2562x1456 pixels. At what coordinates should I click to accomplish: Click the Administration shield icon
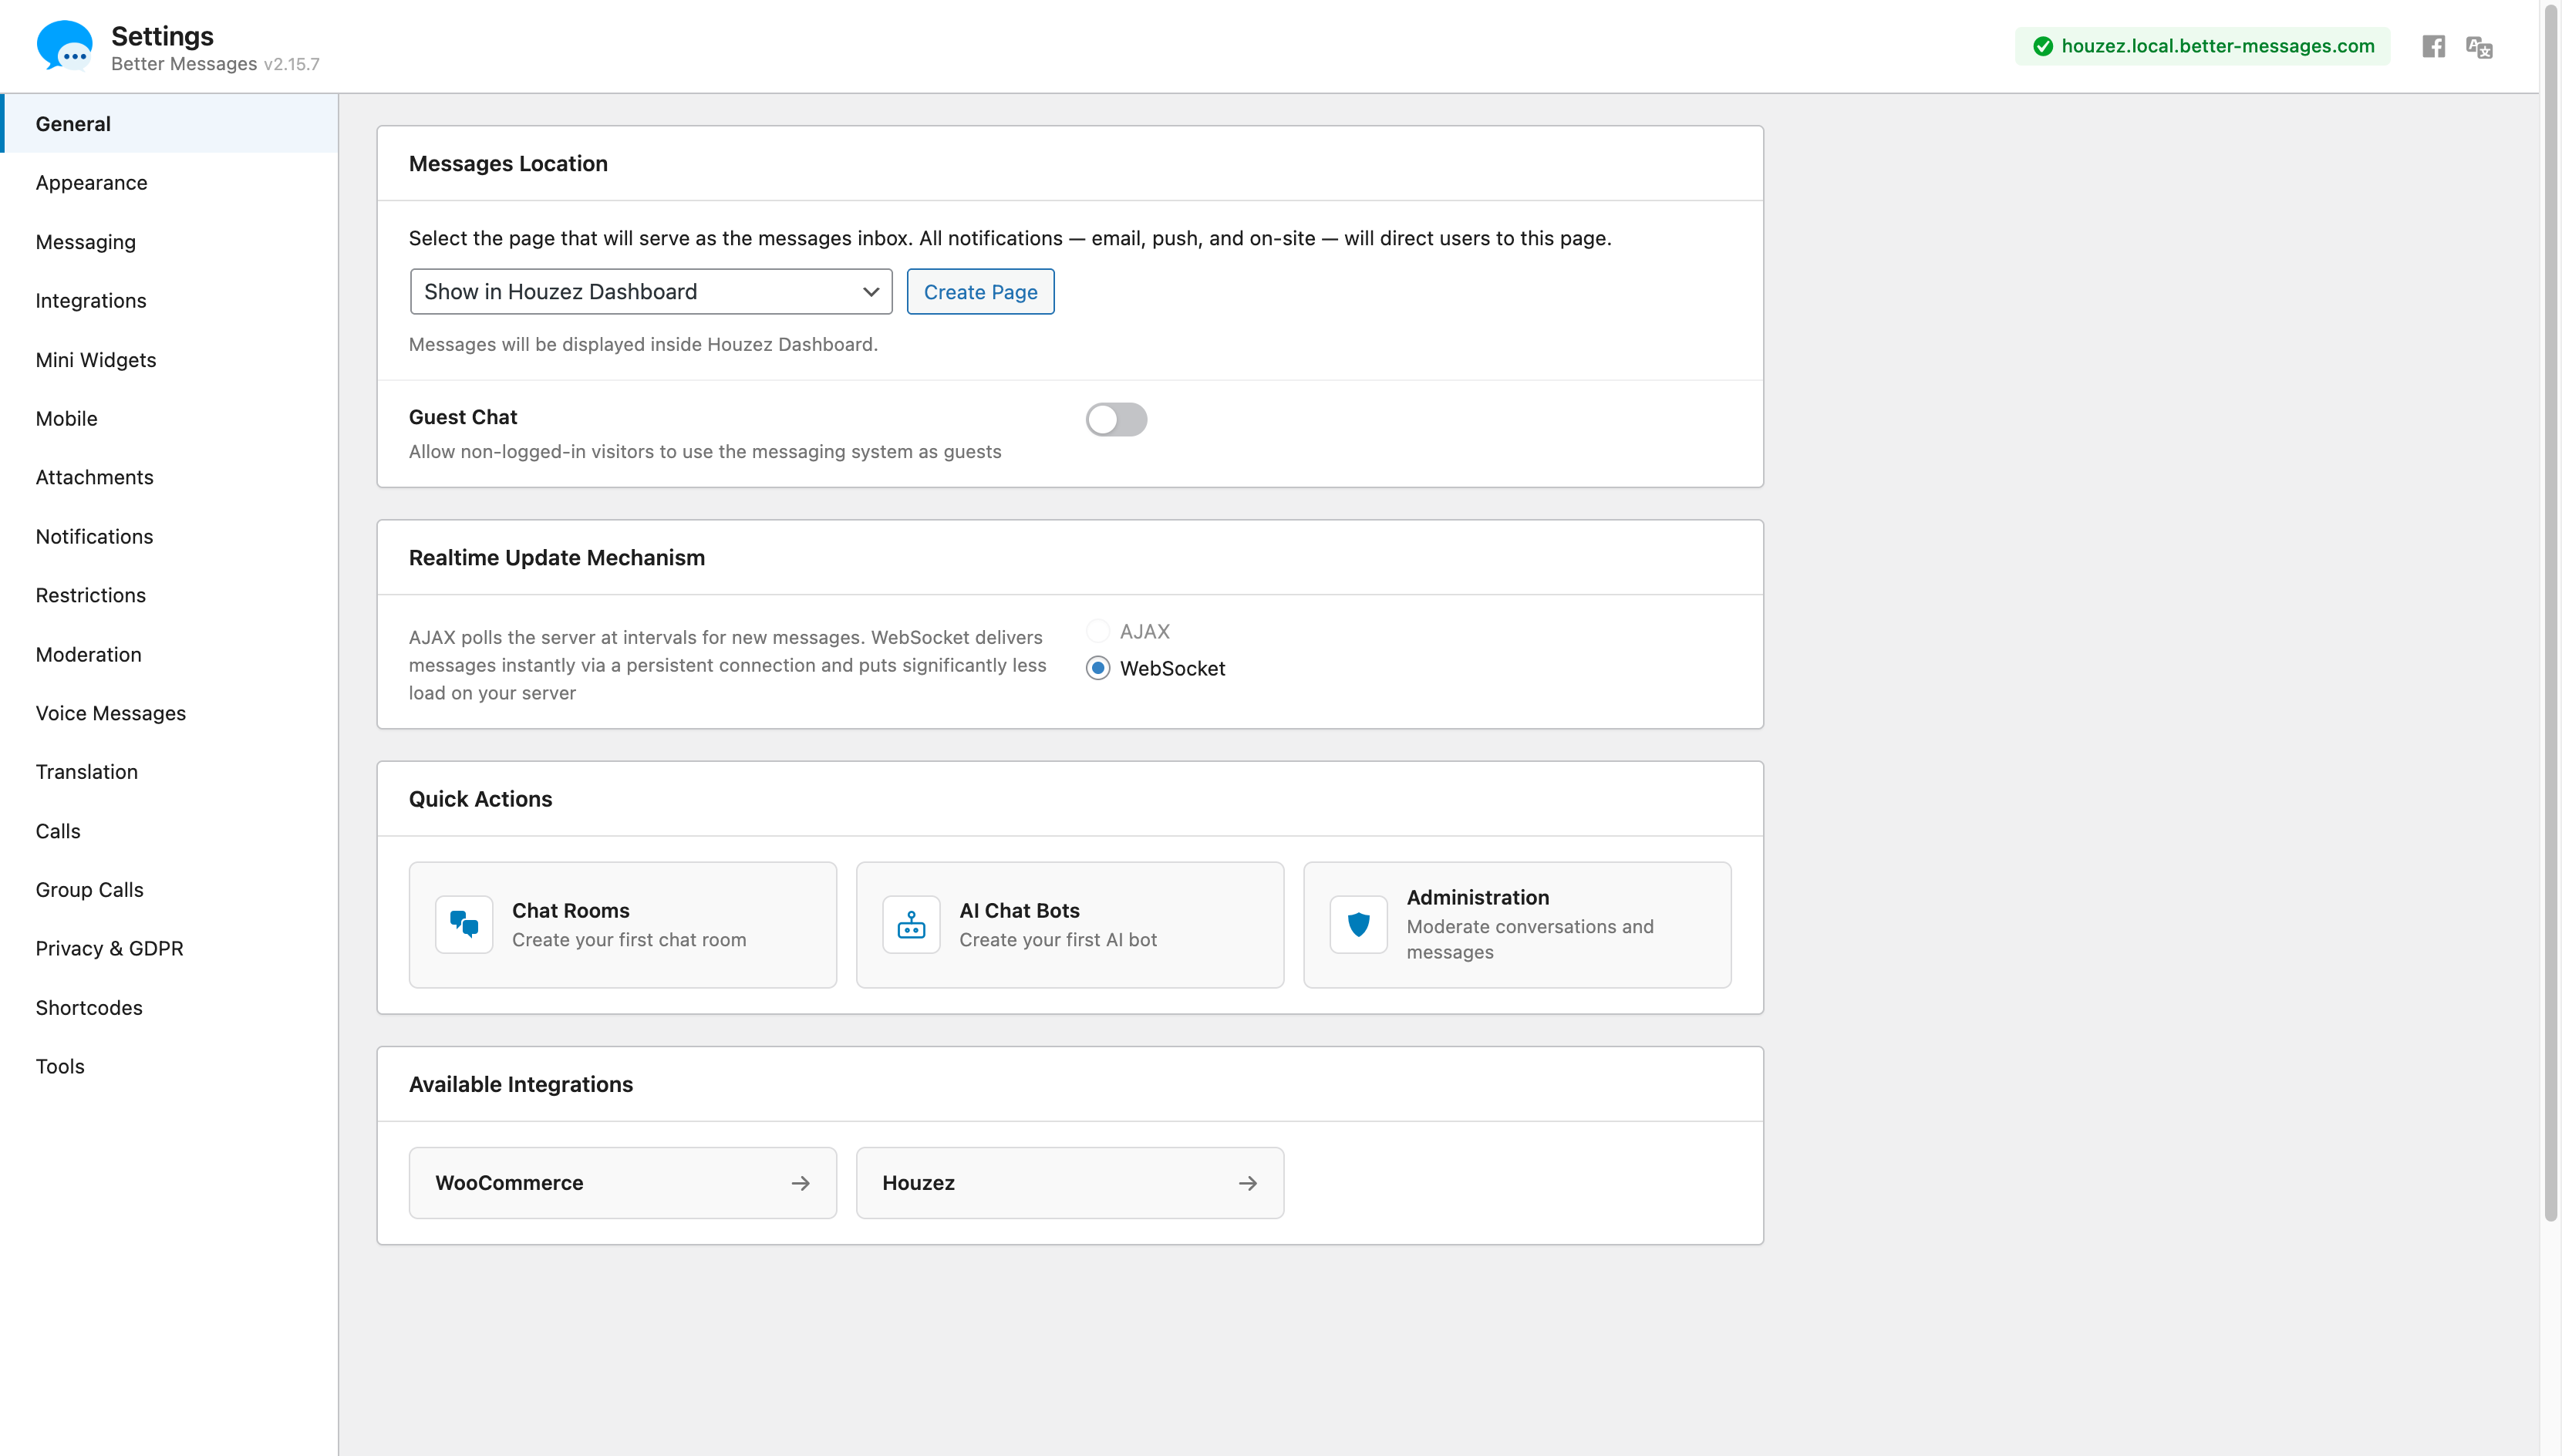click(1358, 924)
